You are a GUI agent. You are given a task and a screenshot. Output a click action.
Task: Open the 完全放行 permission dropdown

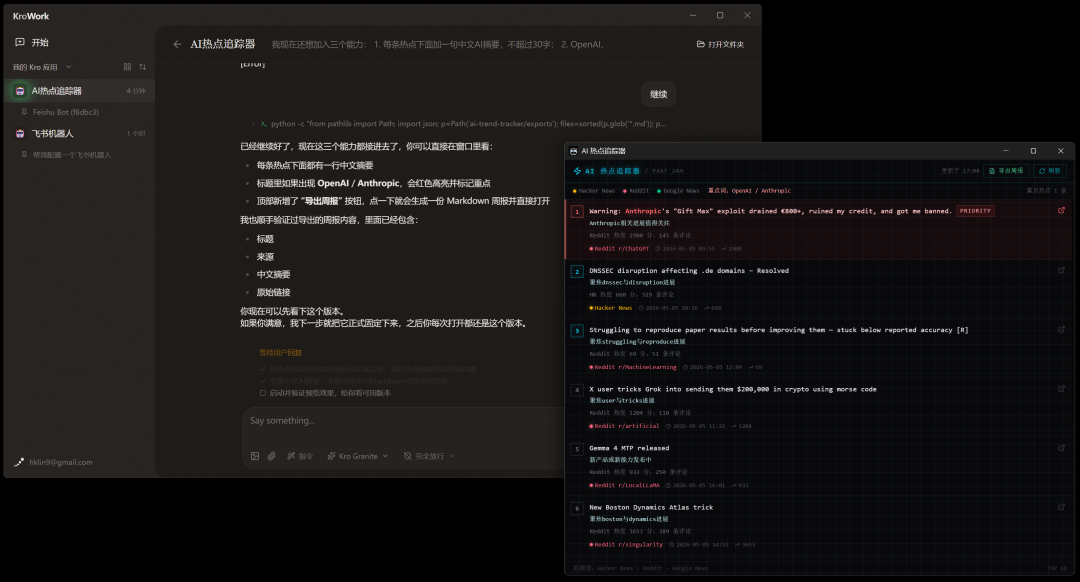tap(429, 456)
